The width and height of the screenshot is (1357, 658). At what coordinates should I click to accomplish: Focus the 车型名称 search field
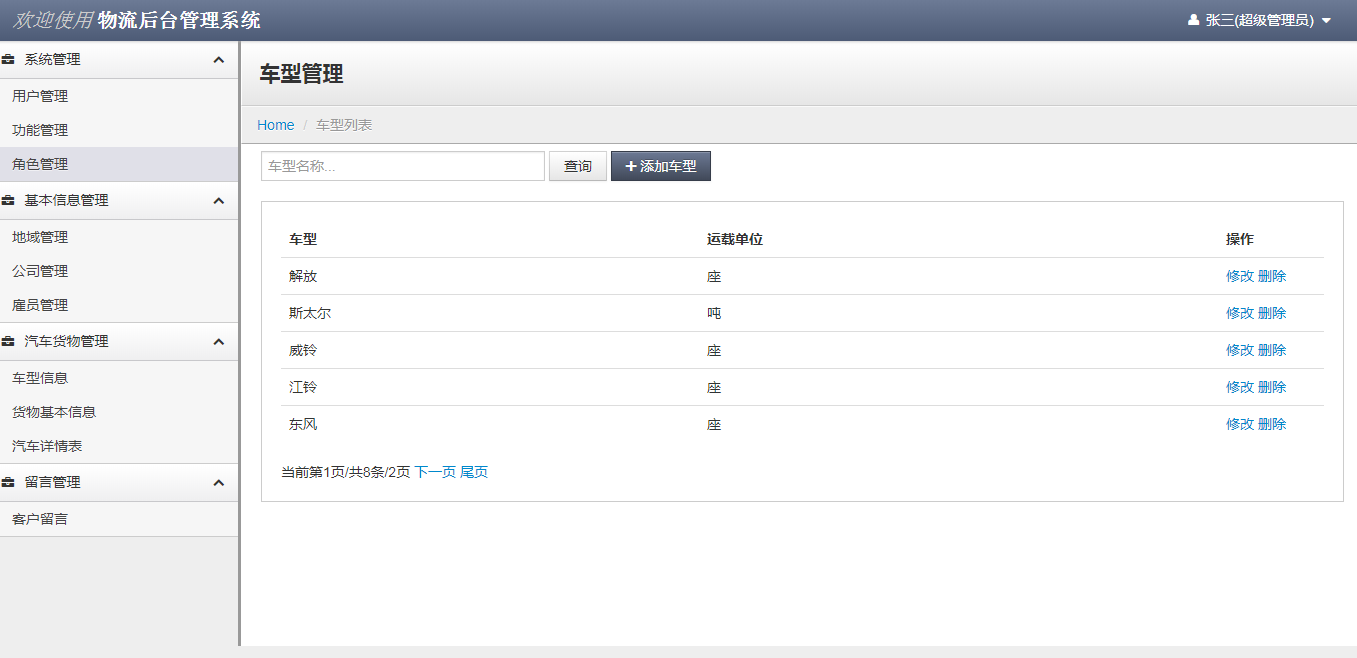(x=403, y=166)
